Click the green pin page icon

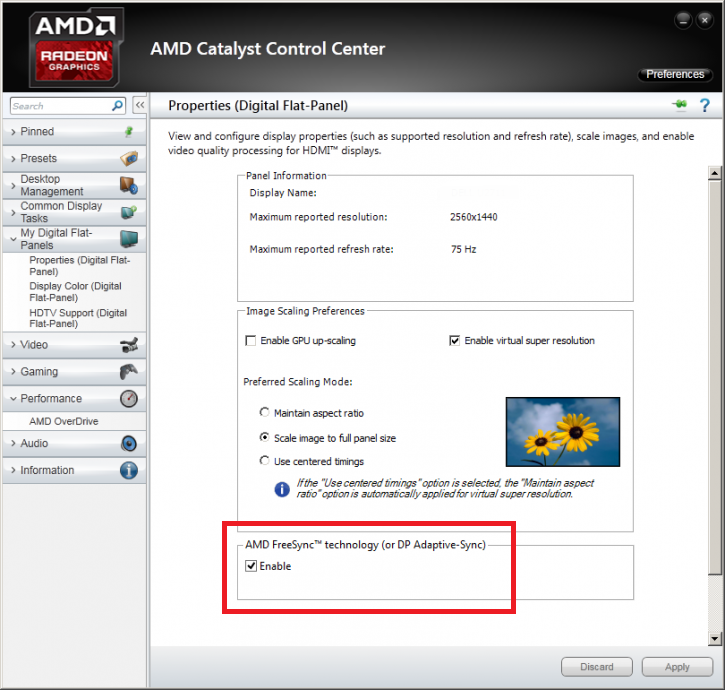click(679, 105)
